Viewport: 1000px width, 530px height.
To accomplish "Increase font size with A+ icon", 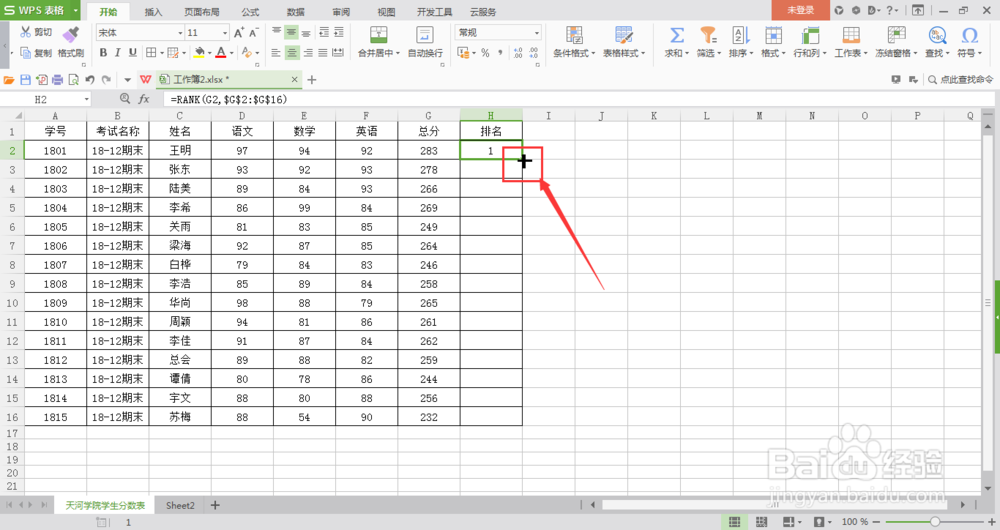I will (239, 33).
